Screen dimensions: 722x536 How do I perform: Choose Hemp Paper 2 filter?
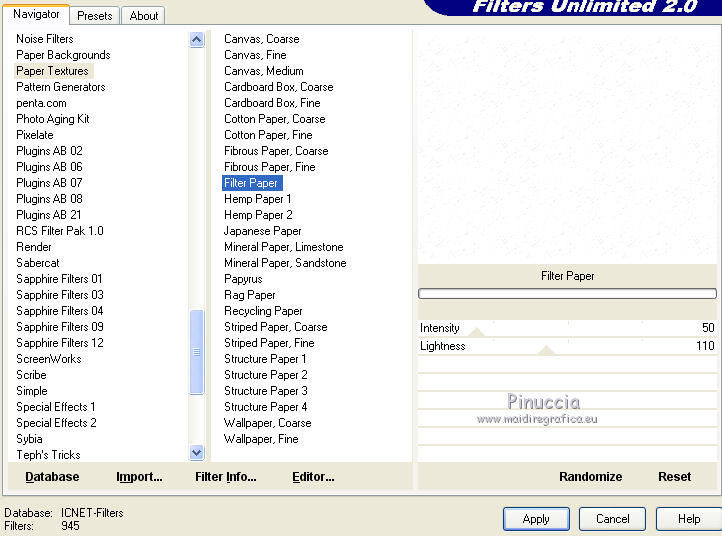click(x=258, y=215)
